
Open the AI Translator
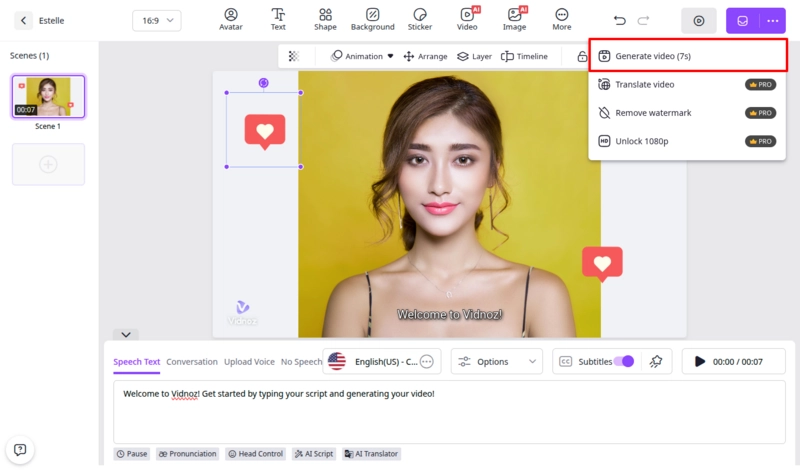pyautogui.click(x=371, y=454)
